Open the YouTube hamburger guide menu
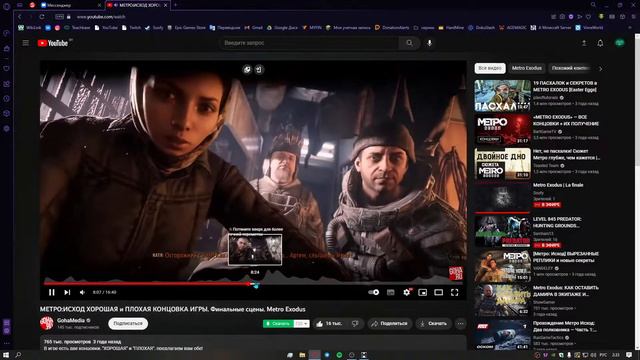640x360 pixels. coord(26,43)
